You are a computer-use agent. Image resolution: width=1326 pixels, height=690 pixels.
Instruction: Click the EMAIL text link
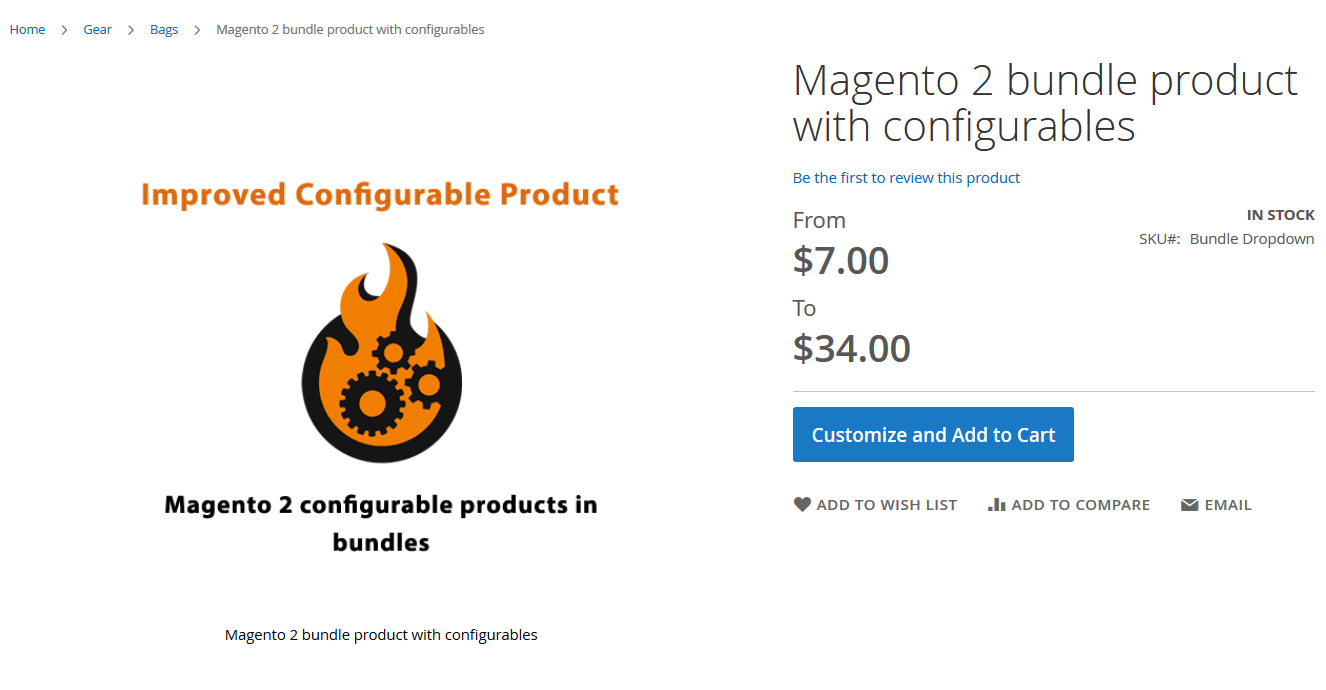click(x=1228, y=505)
